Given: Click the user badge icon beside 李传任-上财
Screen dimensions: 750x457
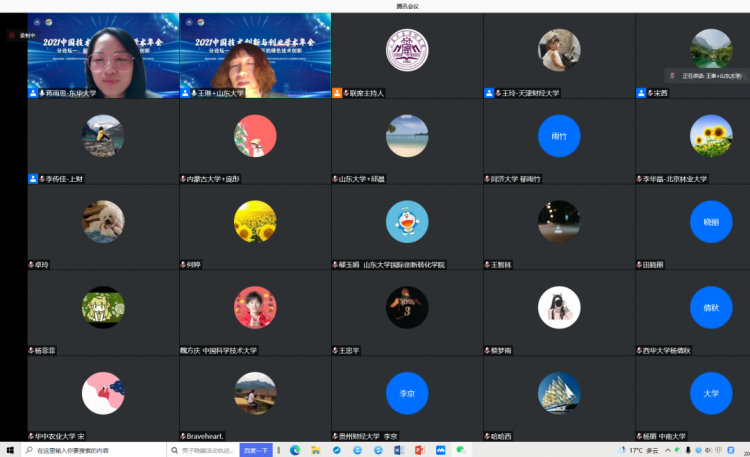Looking at the screenshot, I should 33,179.
